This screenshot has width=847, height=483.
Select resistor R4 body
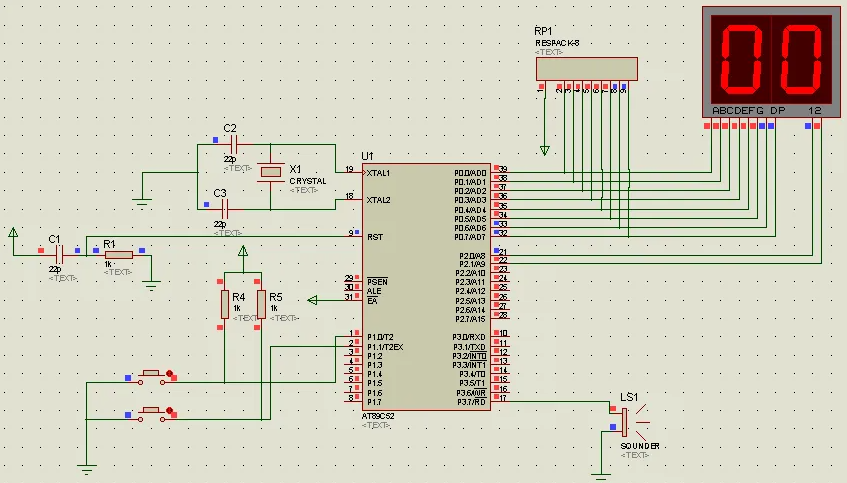click(x=225, y=304)
